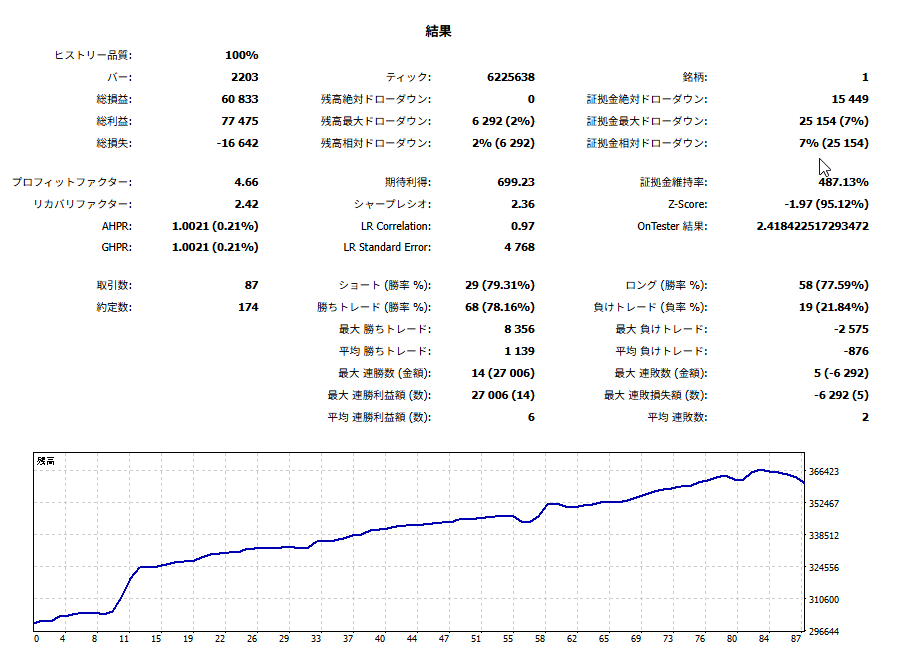The height and width of the screenshot is (661, 911).
Task: Select the LR Standard Error label
Action: [x=387, y=247]
